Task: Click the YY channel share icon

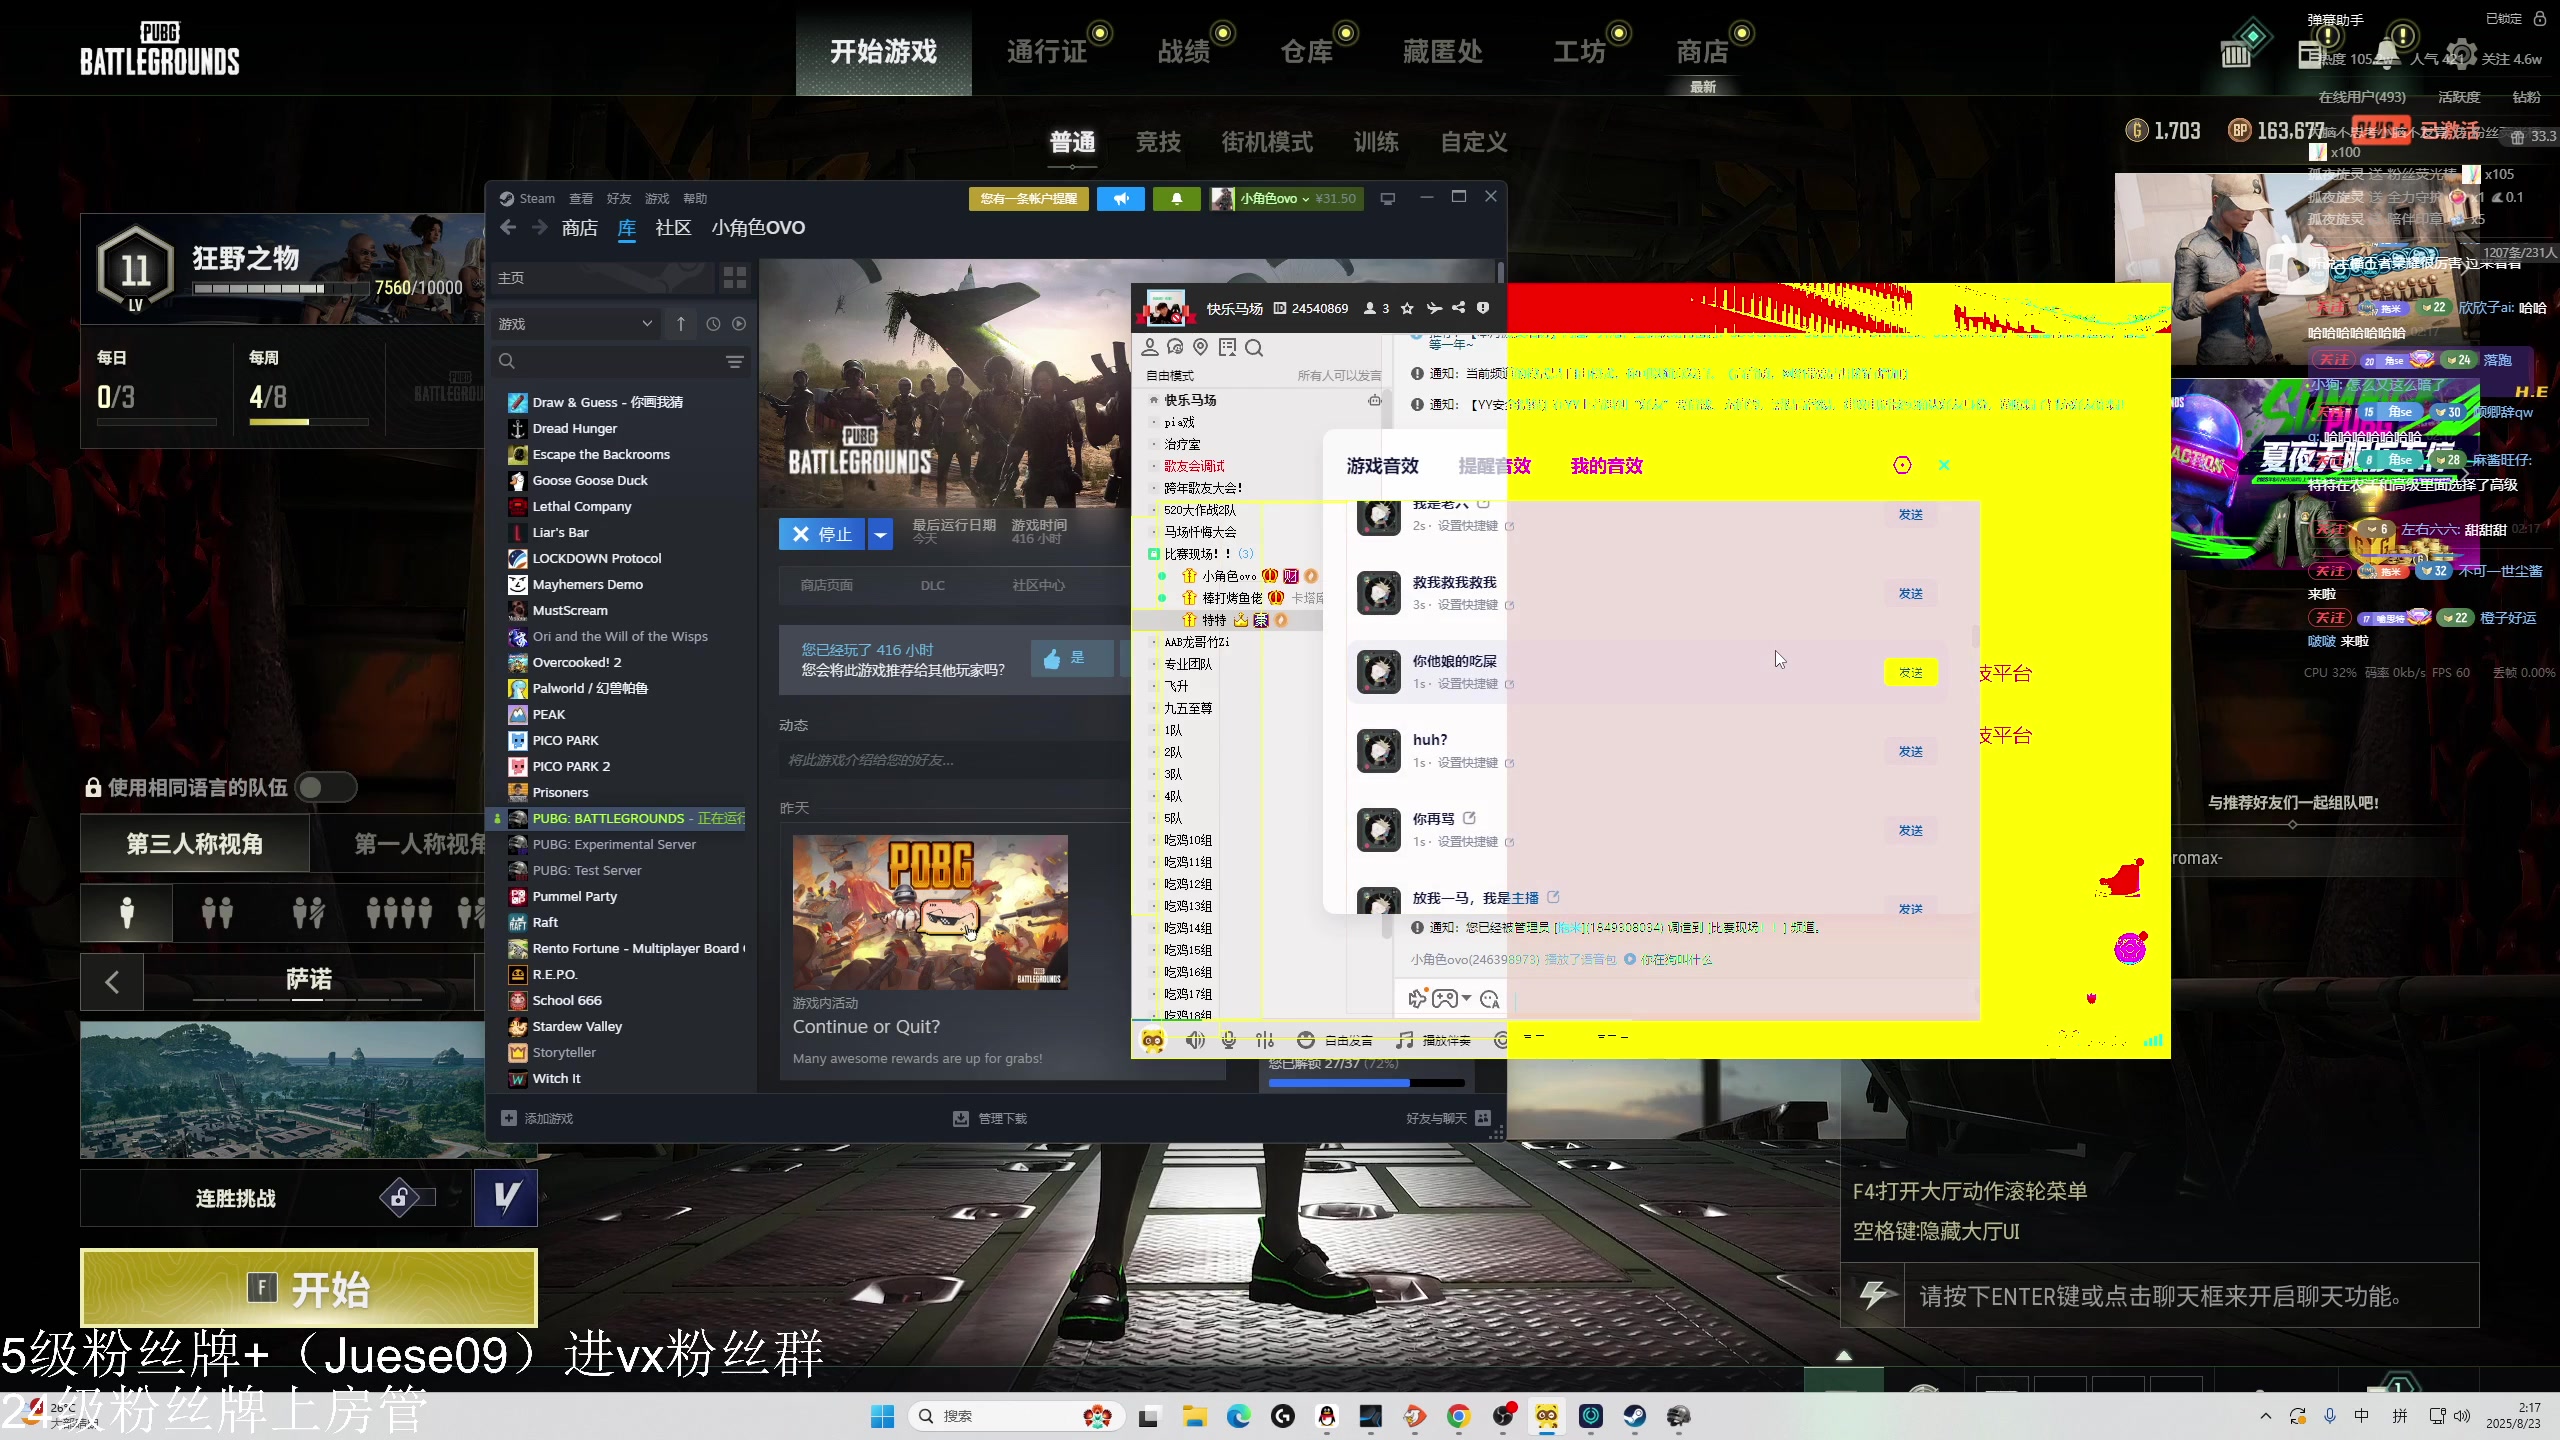Action: coord(1458,308)
